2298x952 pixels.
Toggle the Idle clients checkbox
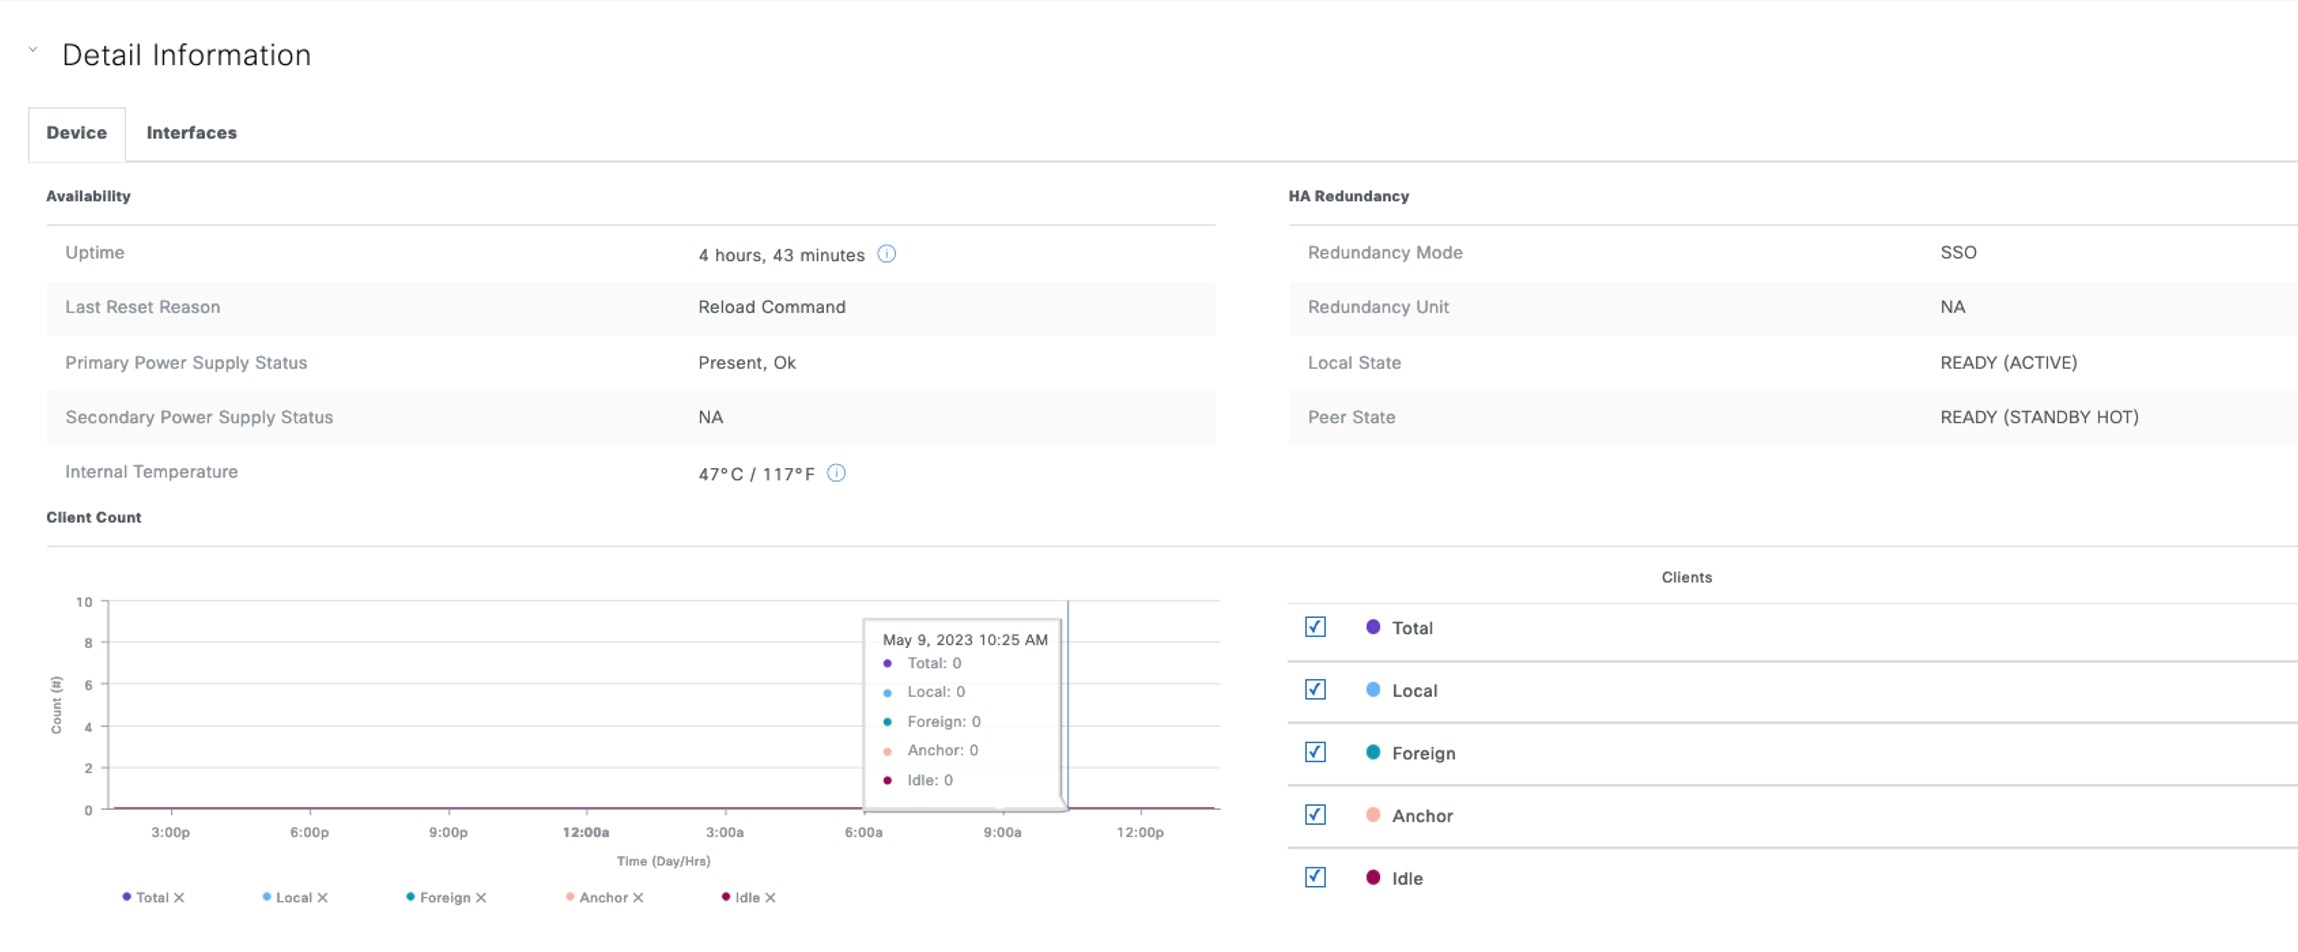coord(1315,877)
